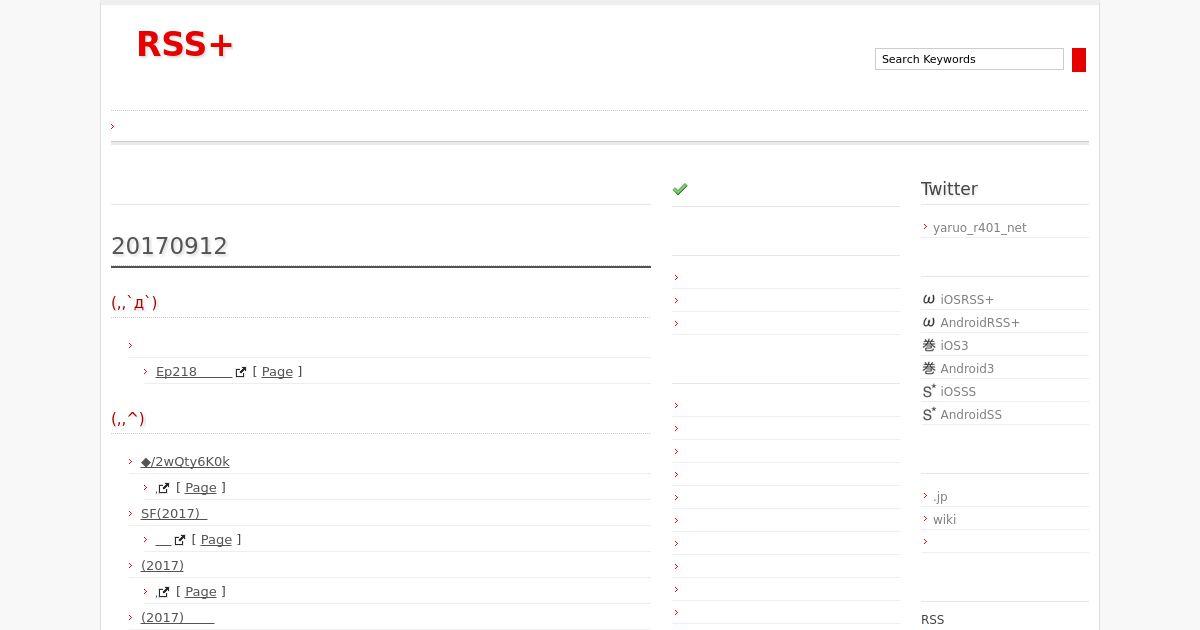Open the ◆/2wQty6K0k author link
Image resolution: width=1200 pixels, height=630 pixels.
(185, 462)
